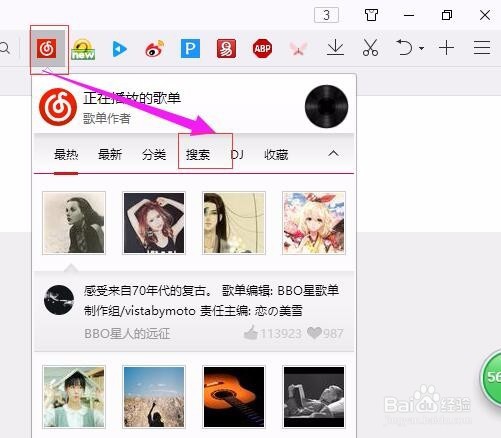Click the search magnifier icon in toolbar
Screen dimensions: 501x438
5,49
